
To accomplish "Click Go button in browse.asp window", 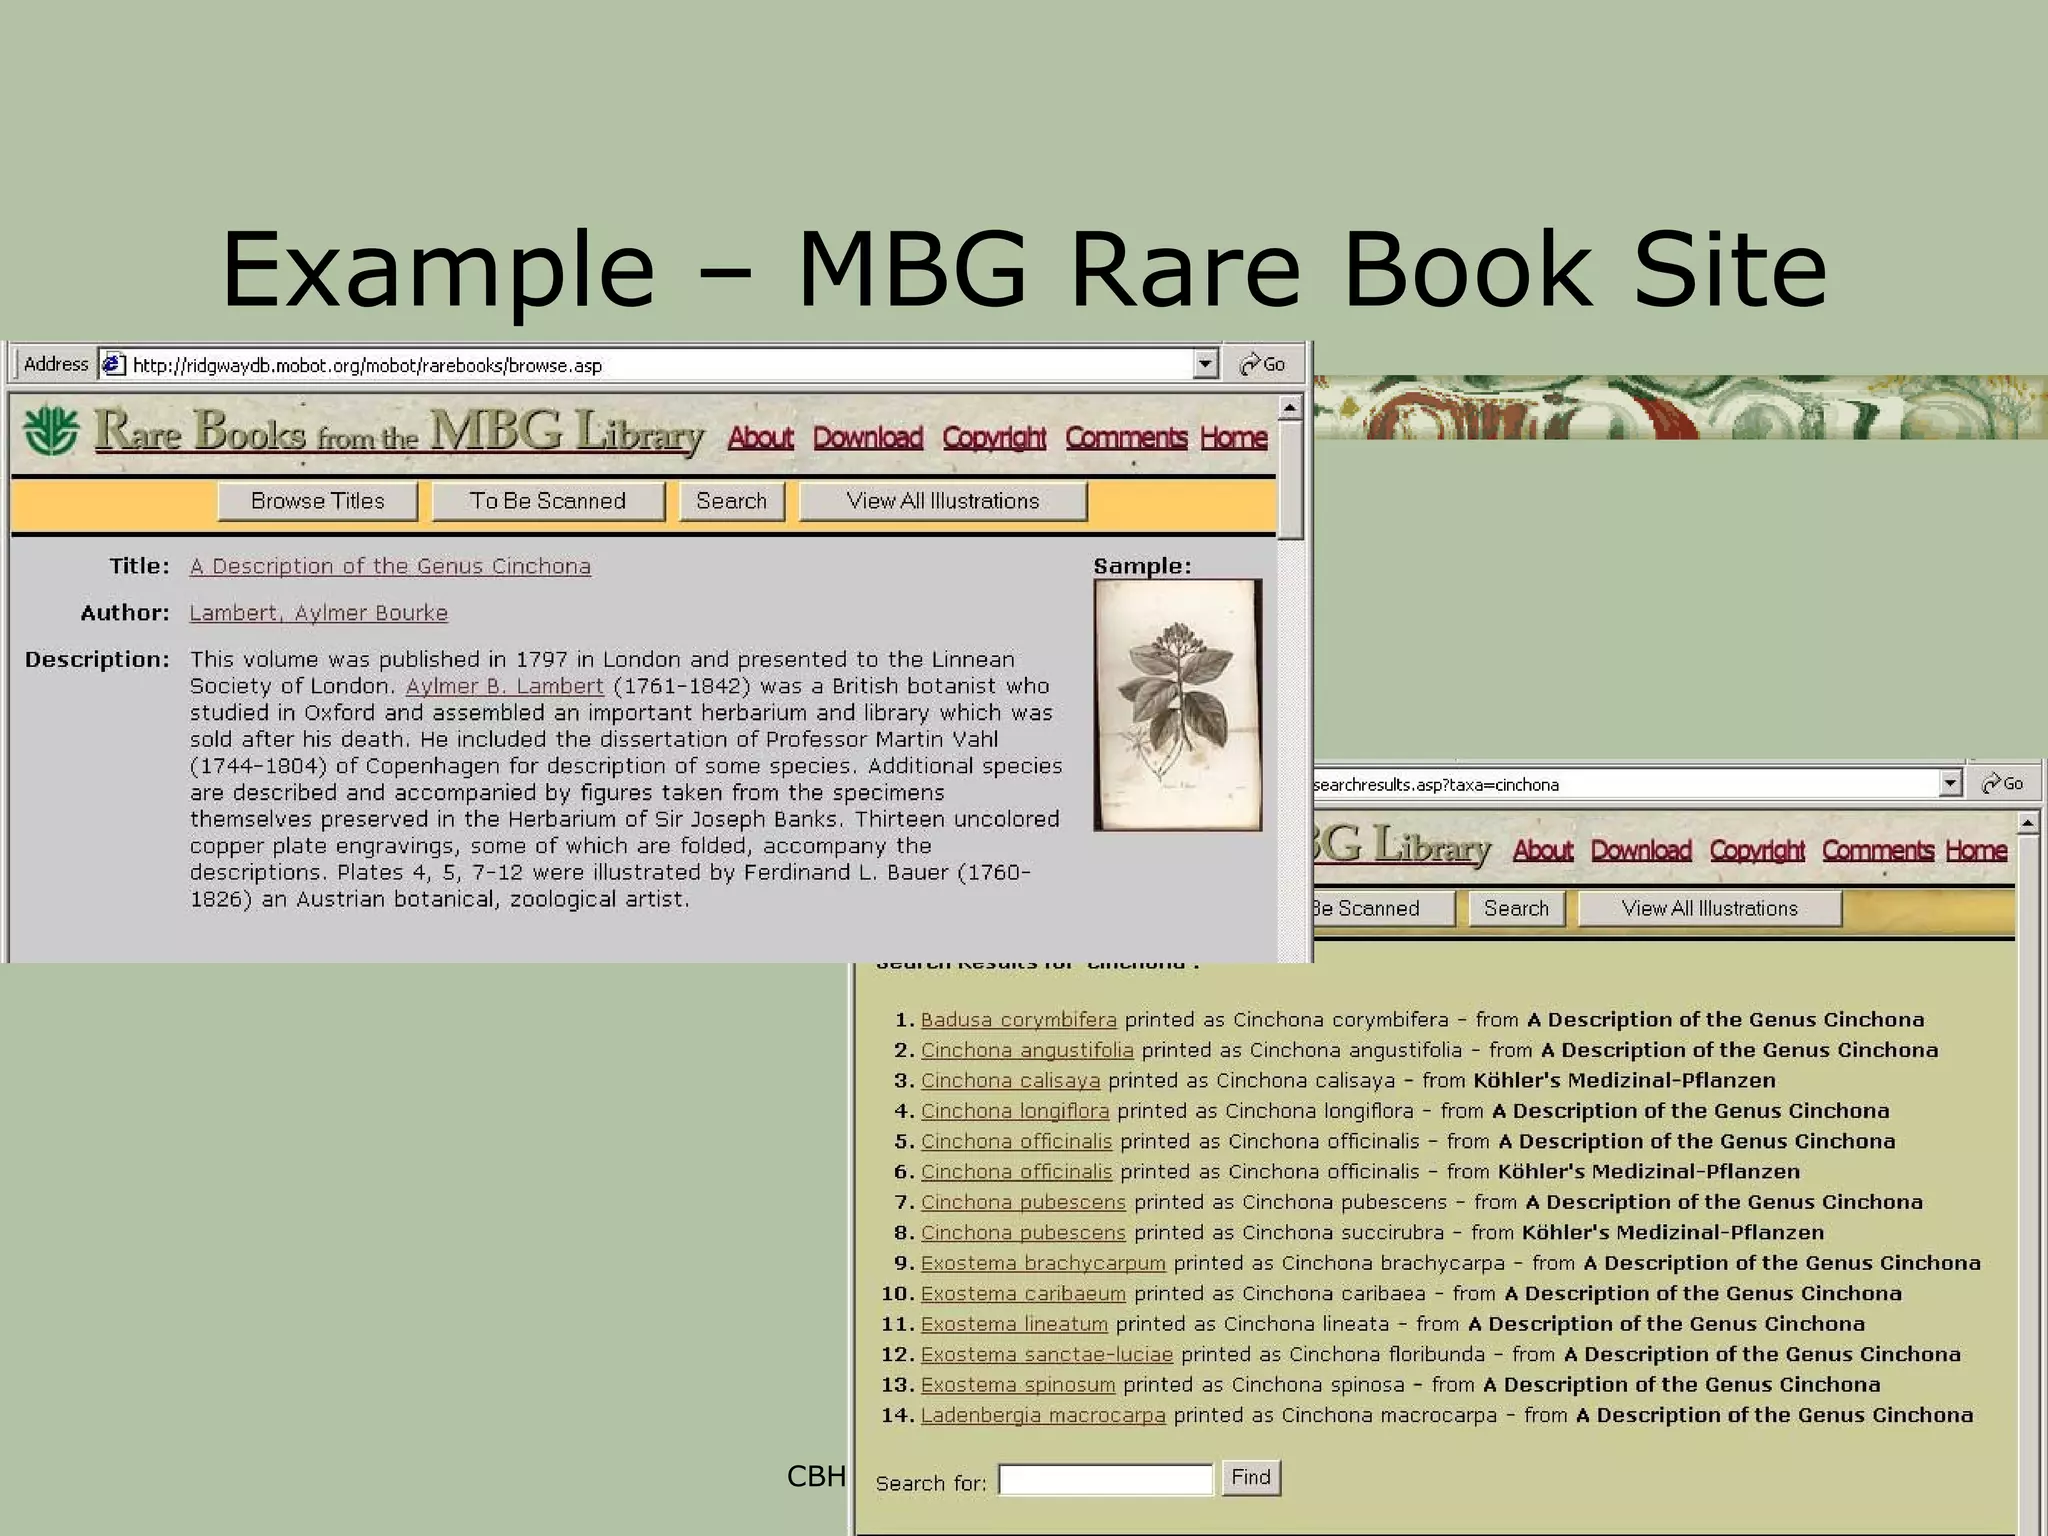I will point(1263,365).
